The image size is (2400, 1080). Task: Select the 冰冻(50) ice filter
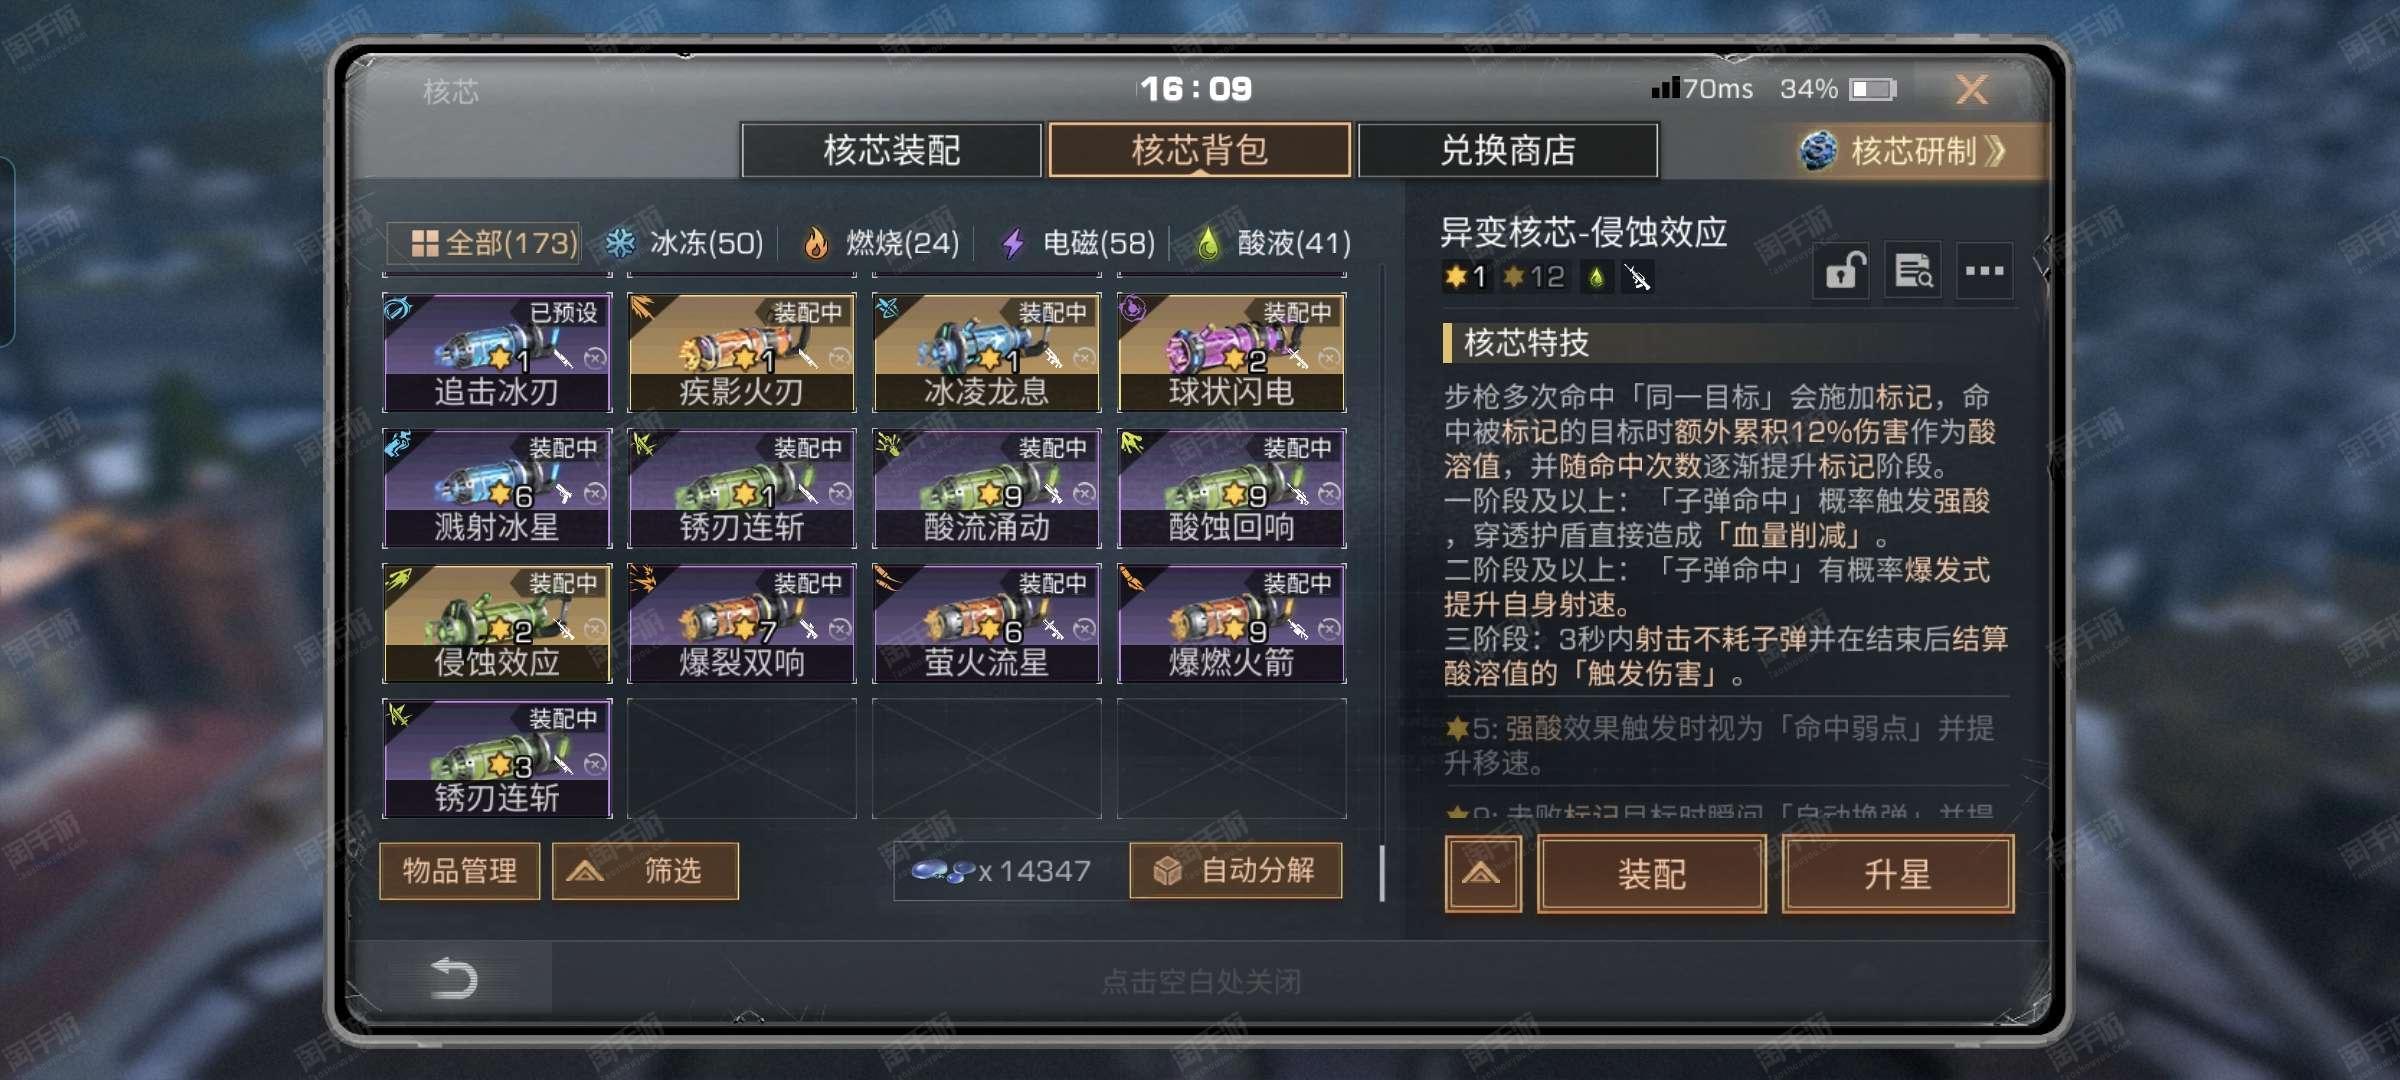click(685, 243)
